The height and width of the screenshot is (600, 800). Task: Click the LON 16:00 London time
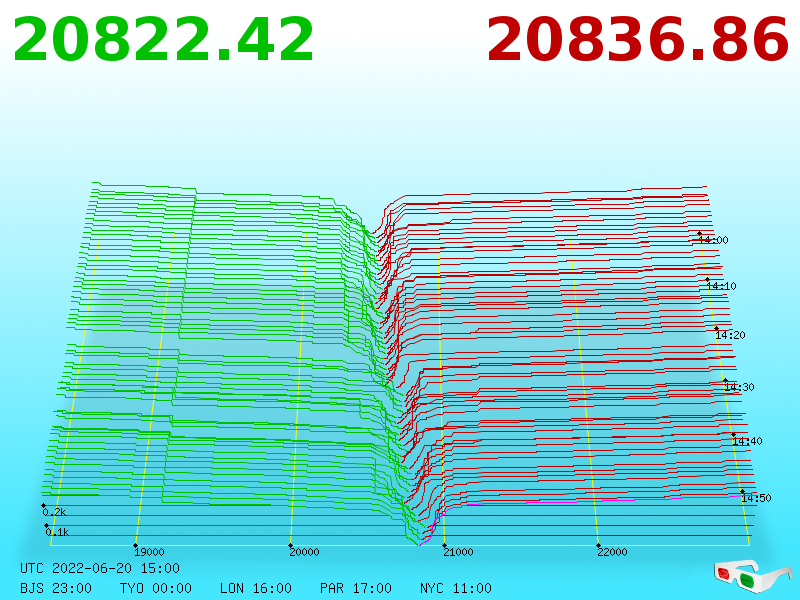tap(256, 588)
